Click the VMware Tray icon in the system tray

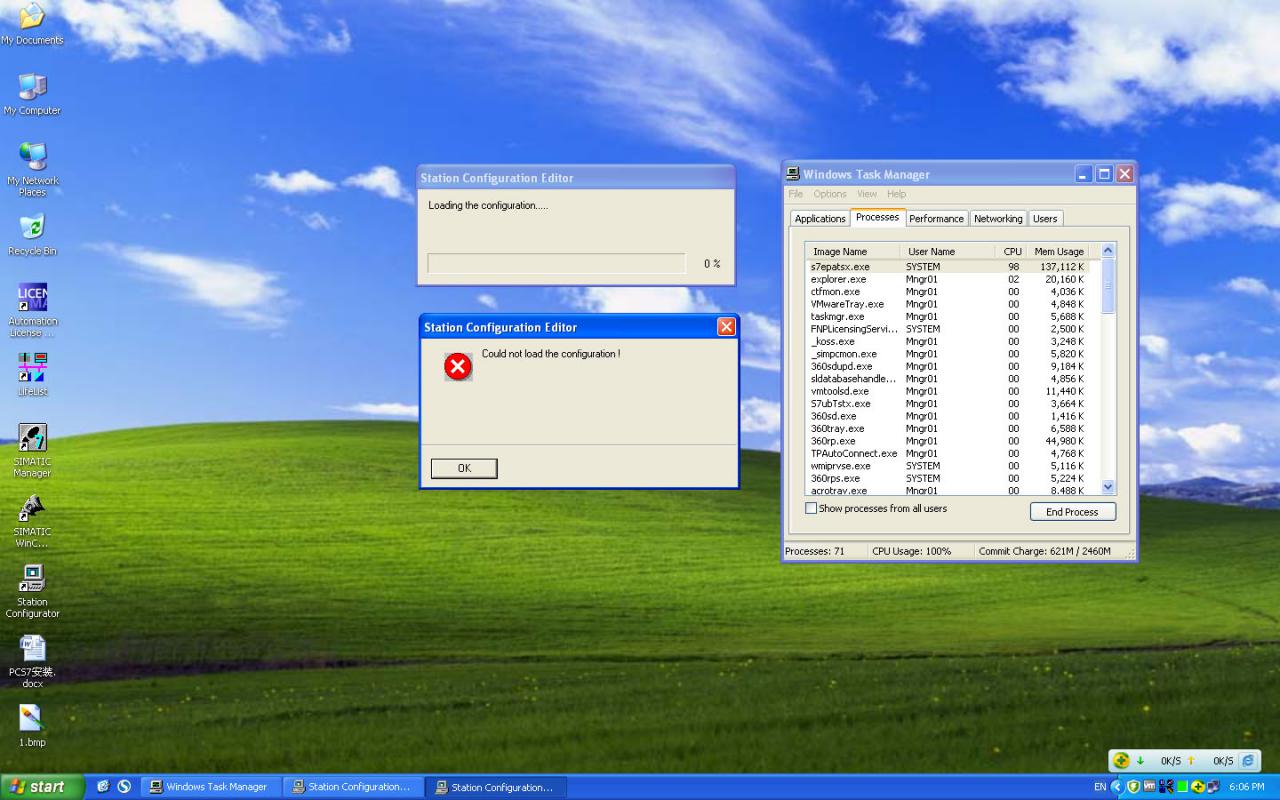[1150, 787]
